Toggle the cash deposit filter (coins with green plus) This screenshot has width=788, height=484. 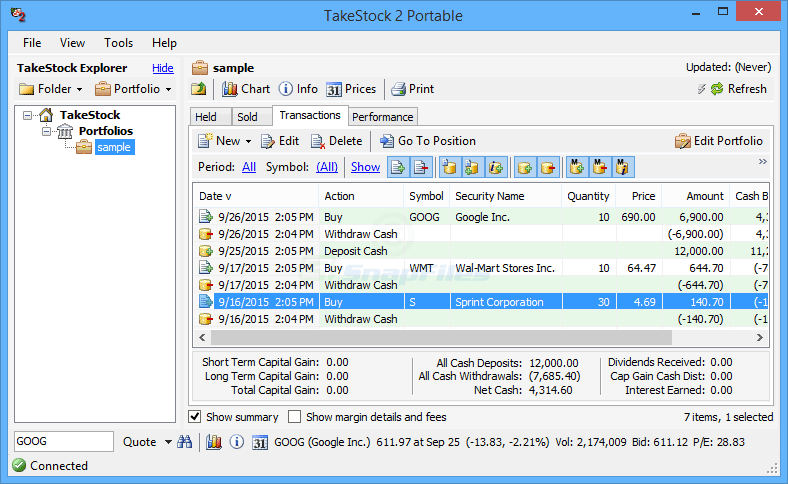pos(525,167)
